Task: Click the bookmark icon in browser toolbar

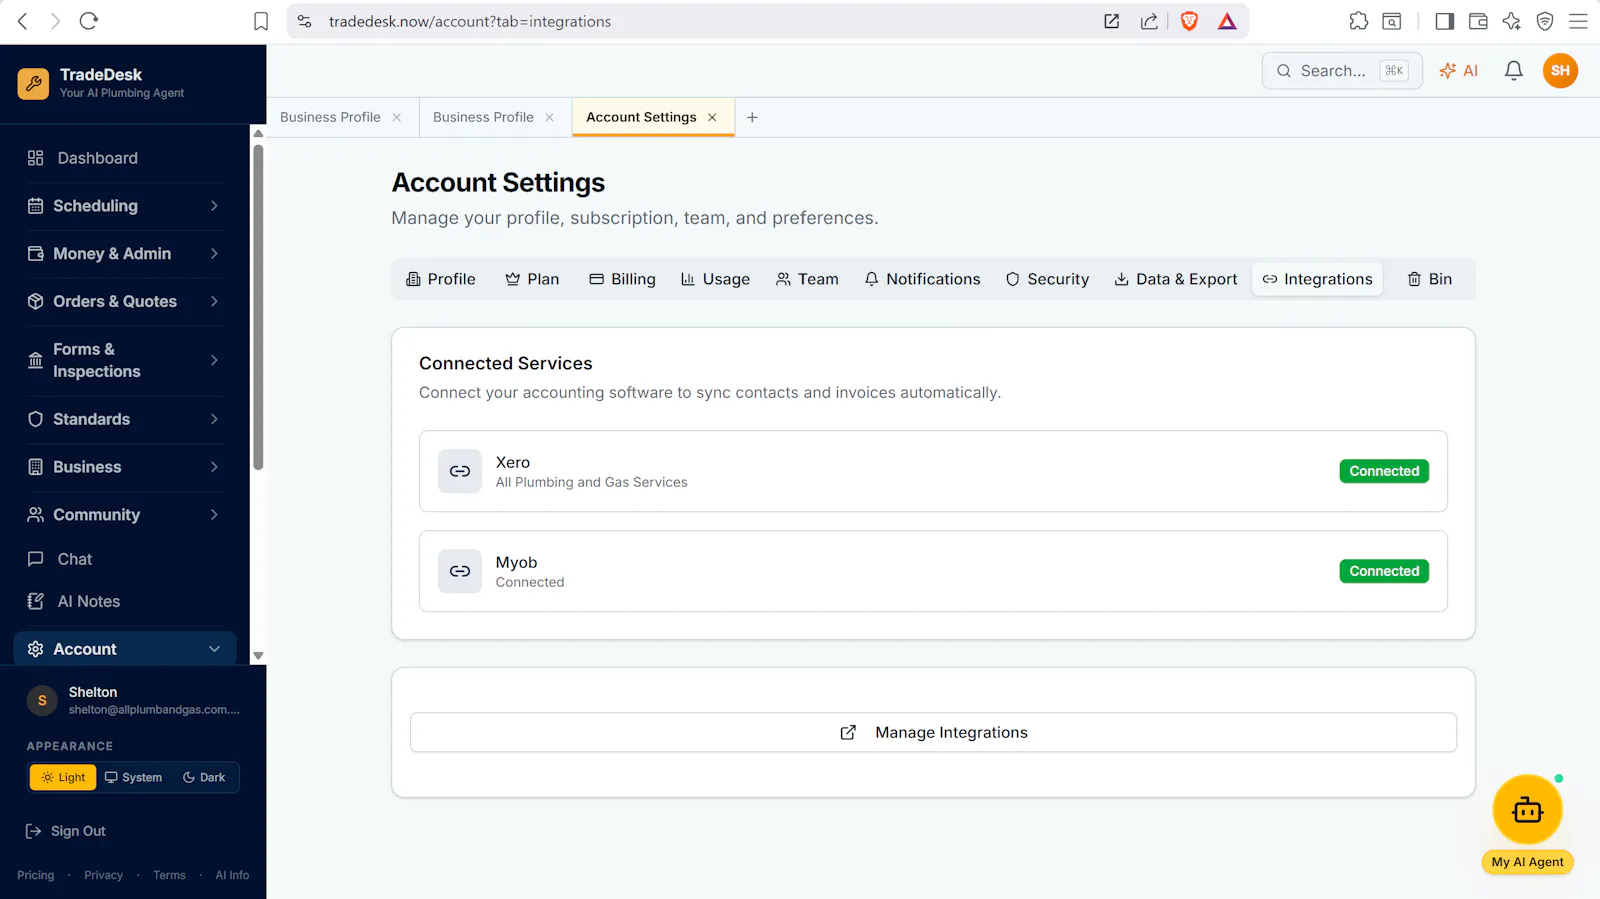Action: tap(261, 21)
